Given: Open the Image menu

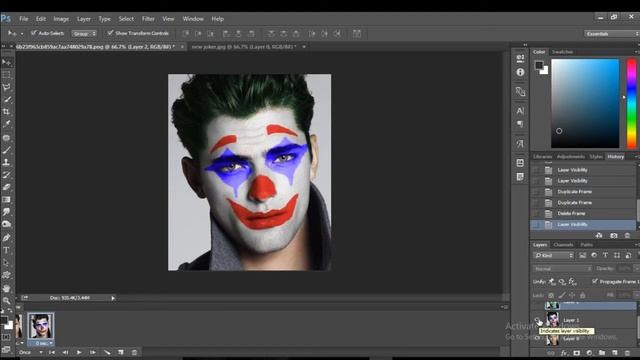Looking at the screenshot, I should [x=61, y=19].
